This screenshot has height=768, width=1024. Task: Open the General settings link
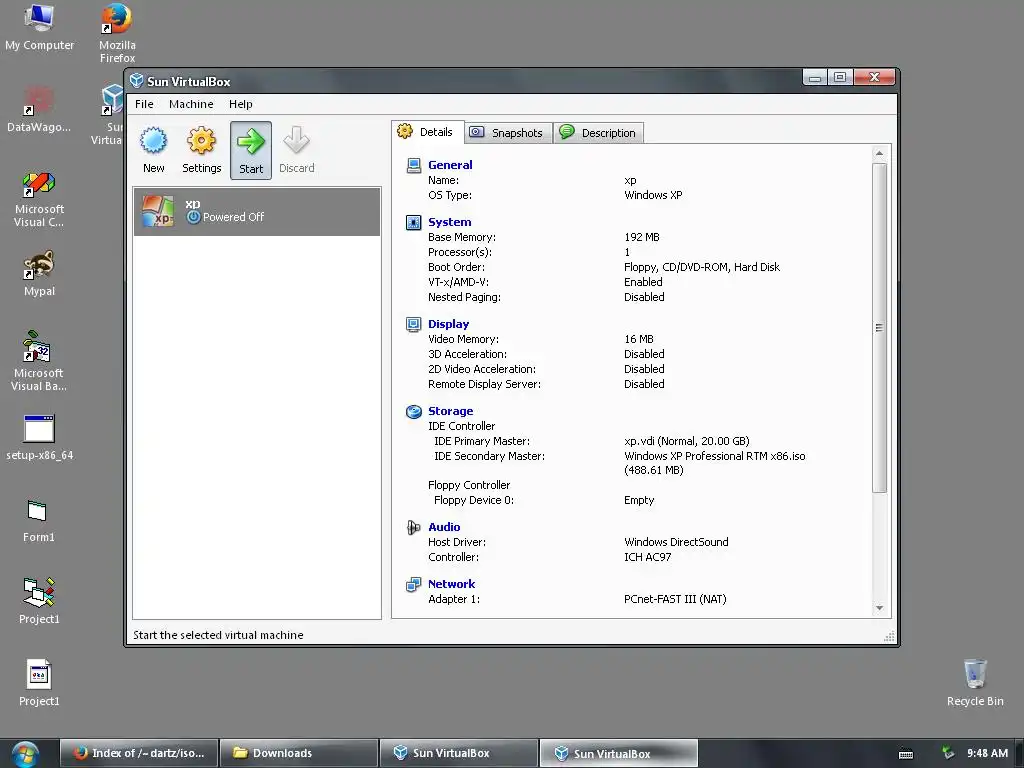450,165
